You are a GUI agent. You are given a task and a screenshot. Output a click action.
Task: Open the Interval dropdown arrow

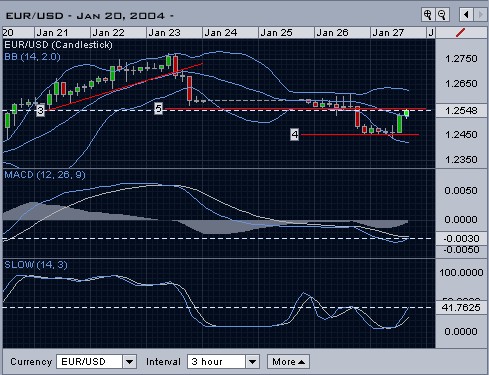coord(252,362)
